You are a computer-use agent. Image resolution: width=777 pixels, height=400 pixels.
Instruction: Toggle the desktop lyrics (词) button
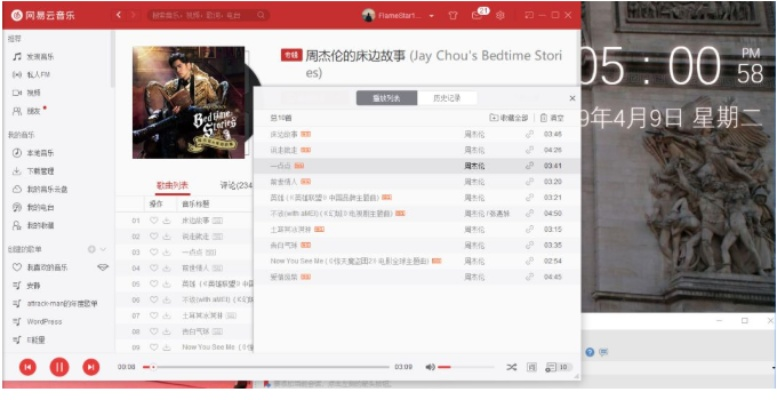coord(531,367)
